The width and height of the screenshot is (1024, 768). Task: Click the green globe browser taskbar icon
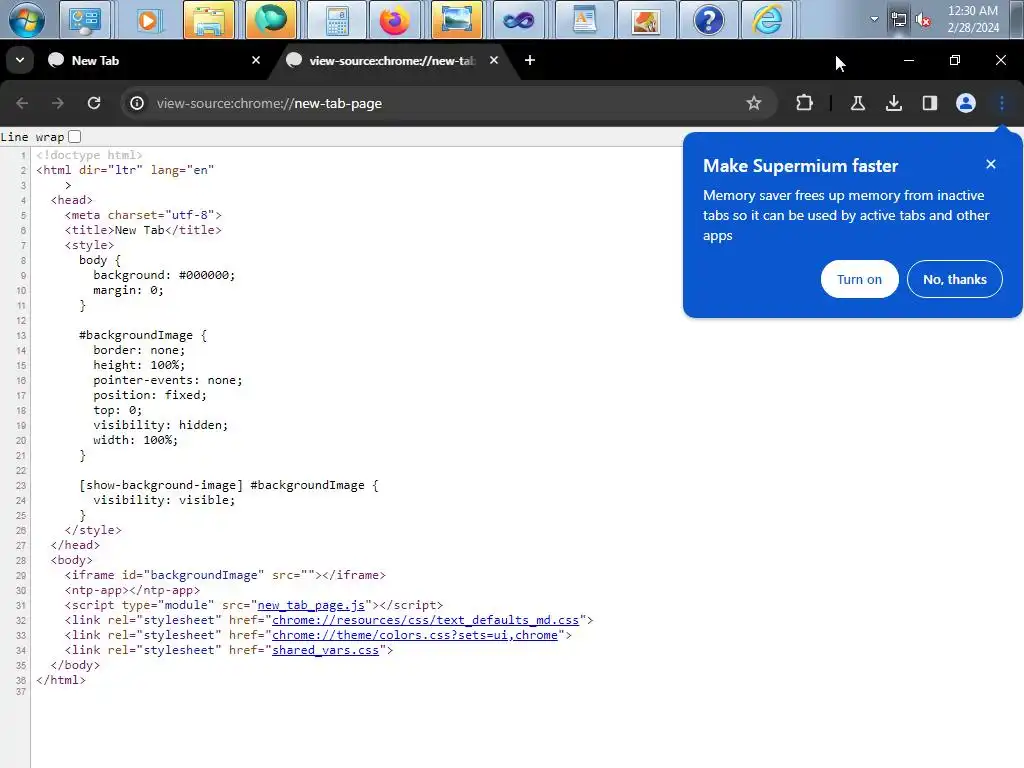point(271,20)
